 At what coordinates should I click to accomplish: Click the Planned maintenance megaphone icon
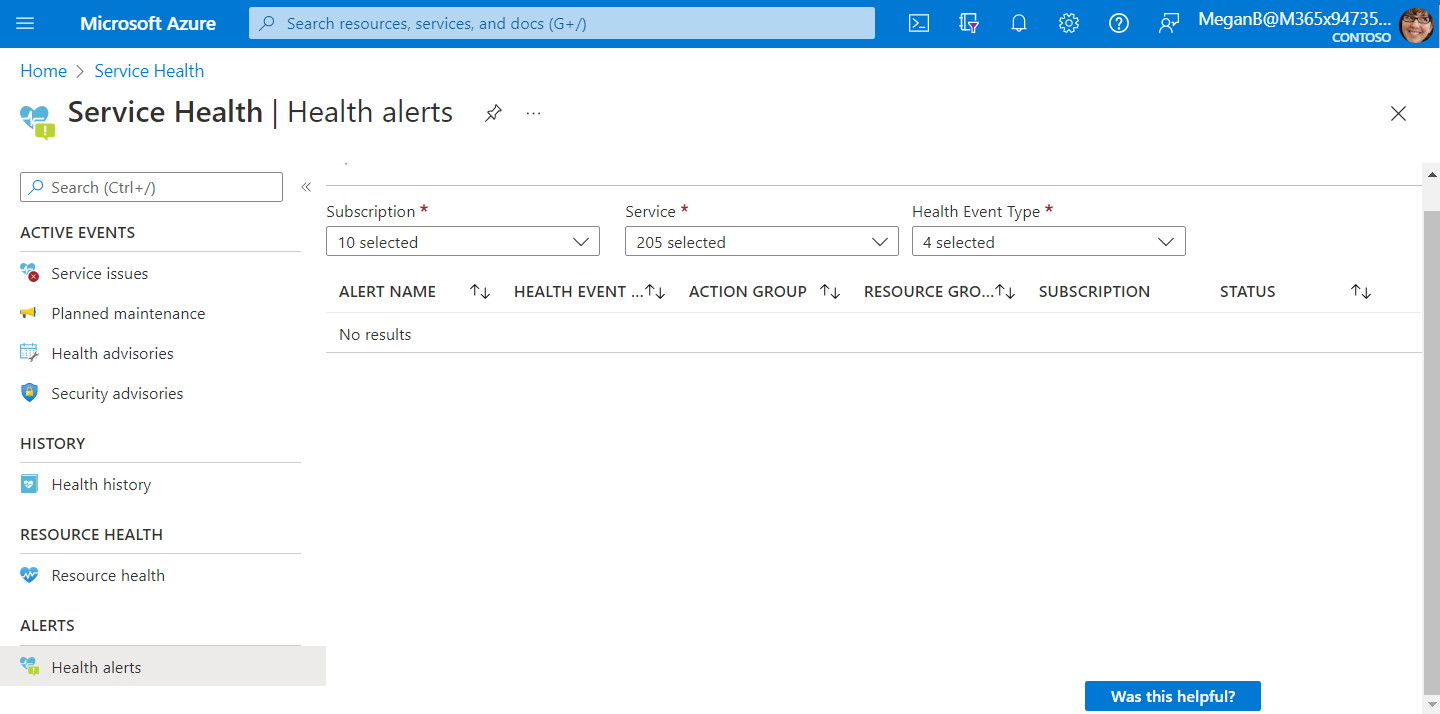click(29, 313)
